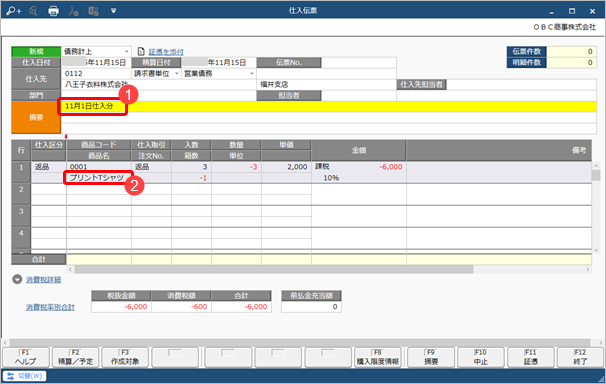Click the 課税 tax category cell
The height and width of the screenshot is (384, 606).
322,167
